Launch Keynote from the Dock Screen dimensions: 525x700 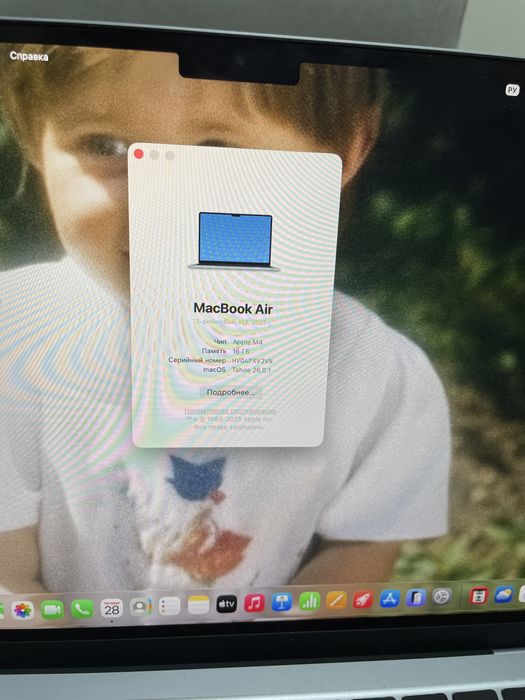tap(282, 602)
